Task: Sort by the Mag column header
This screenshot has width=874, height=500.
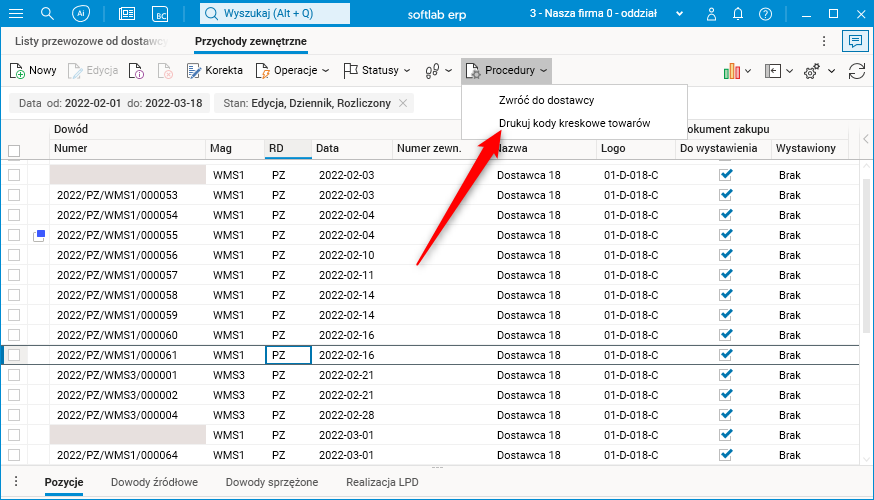Action: tap(234, 148)
